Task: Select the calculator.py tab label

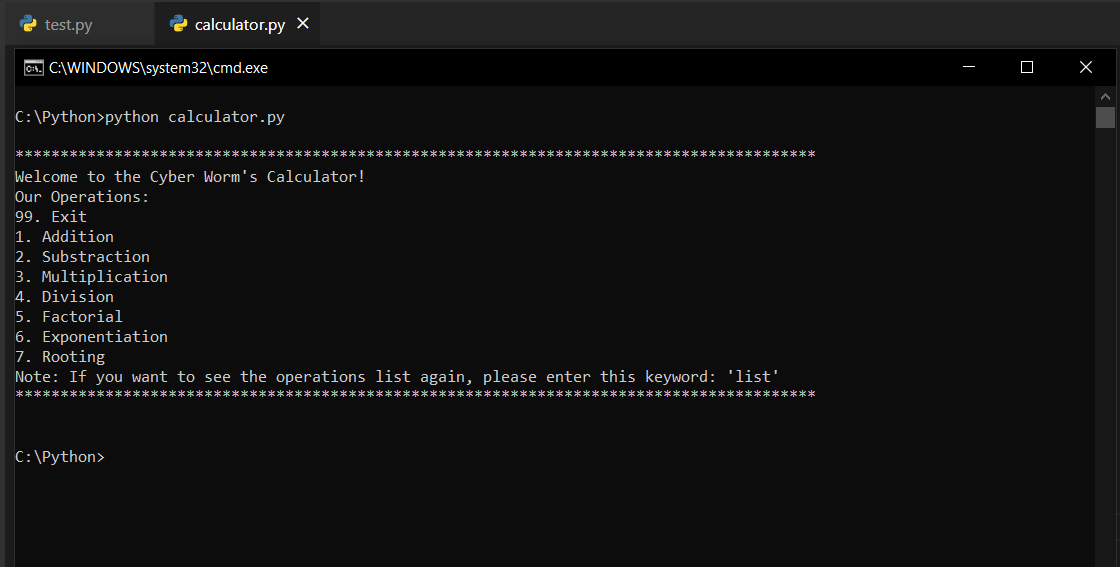Action: 239,25
